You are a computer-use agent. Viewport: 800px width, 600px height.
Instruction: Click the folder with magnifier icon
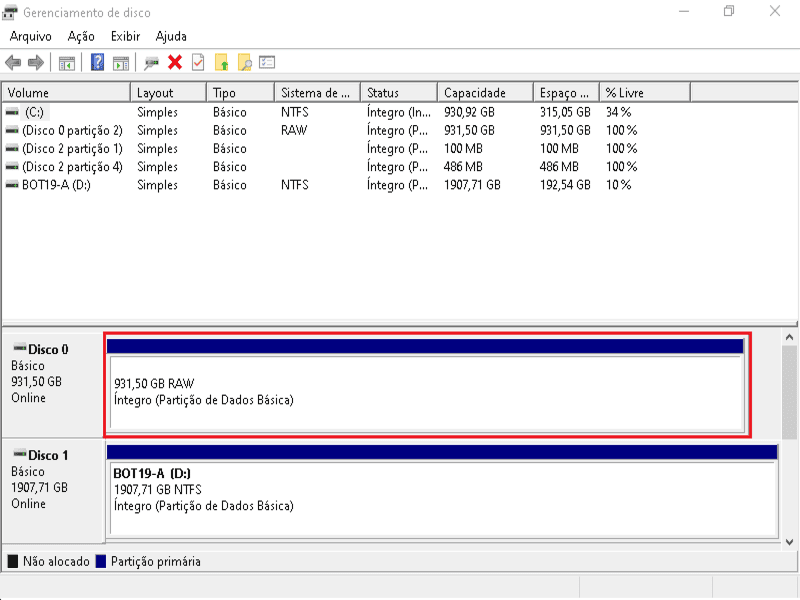[x=246, y=61]
